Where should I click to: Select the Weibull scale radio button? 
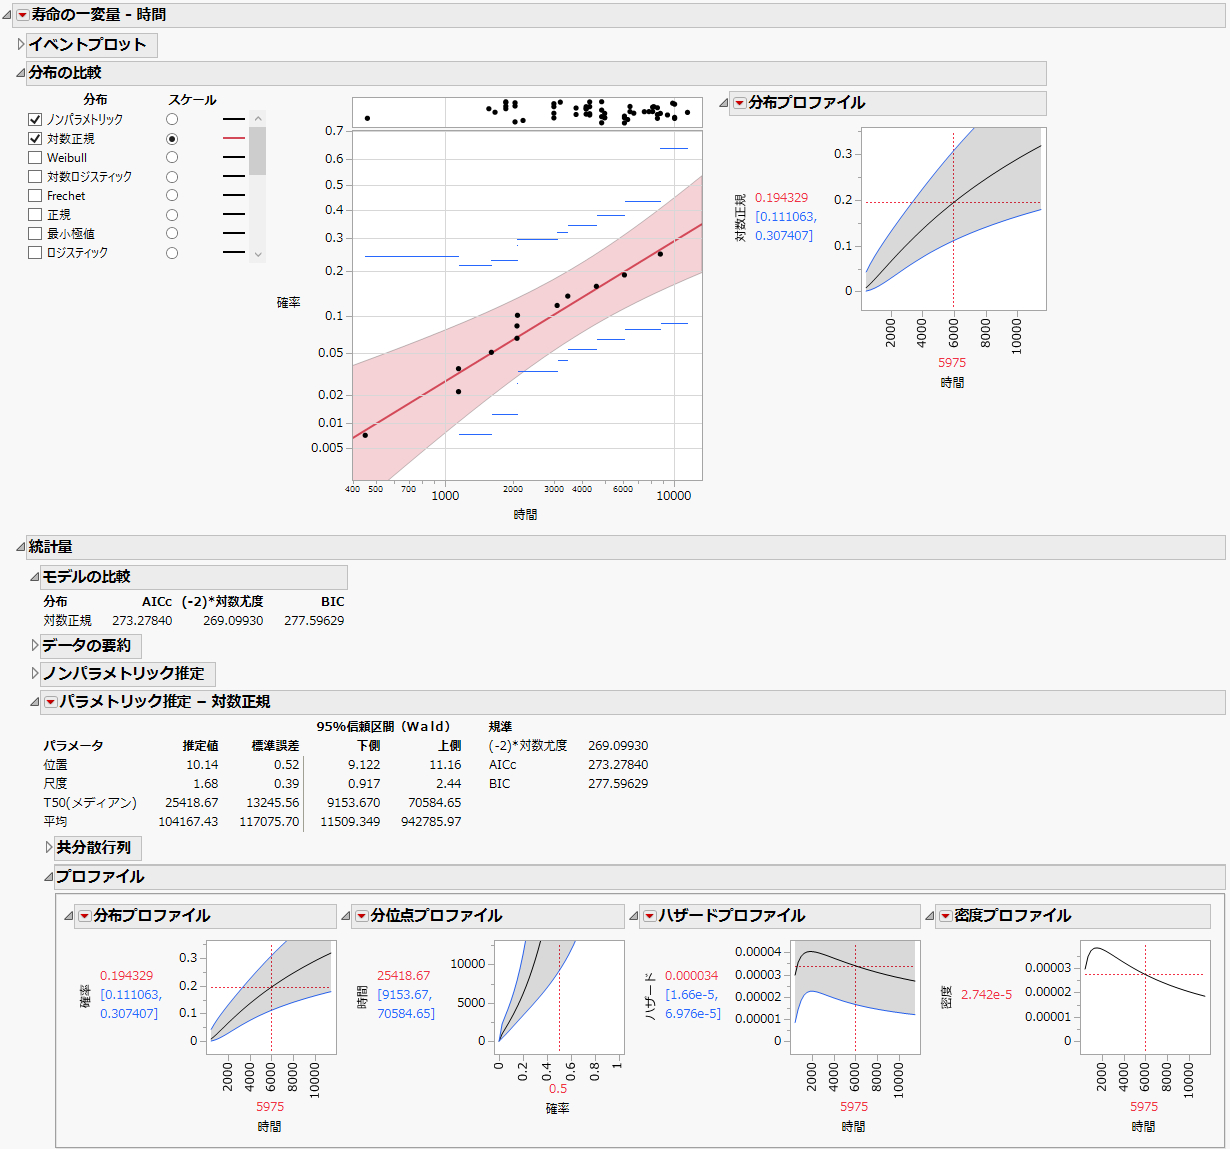coord(170,157)
